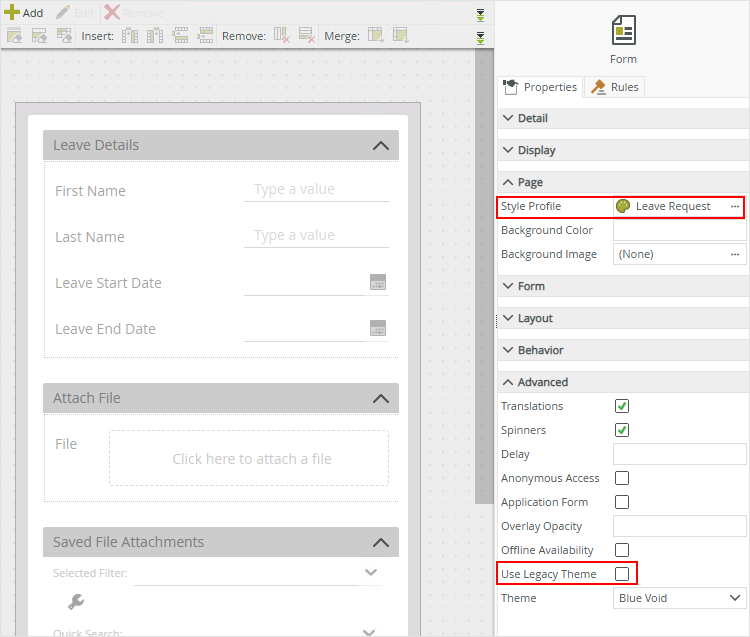750x637 pixels.
Task: Click the Merge cell right icon
Action: tap(376, 36)
